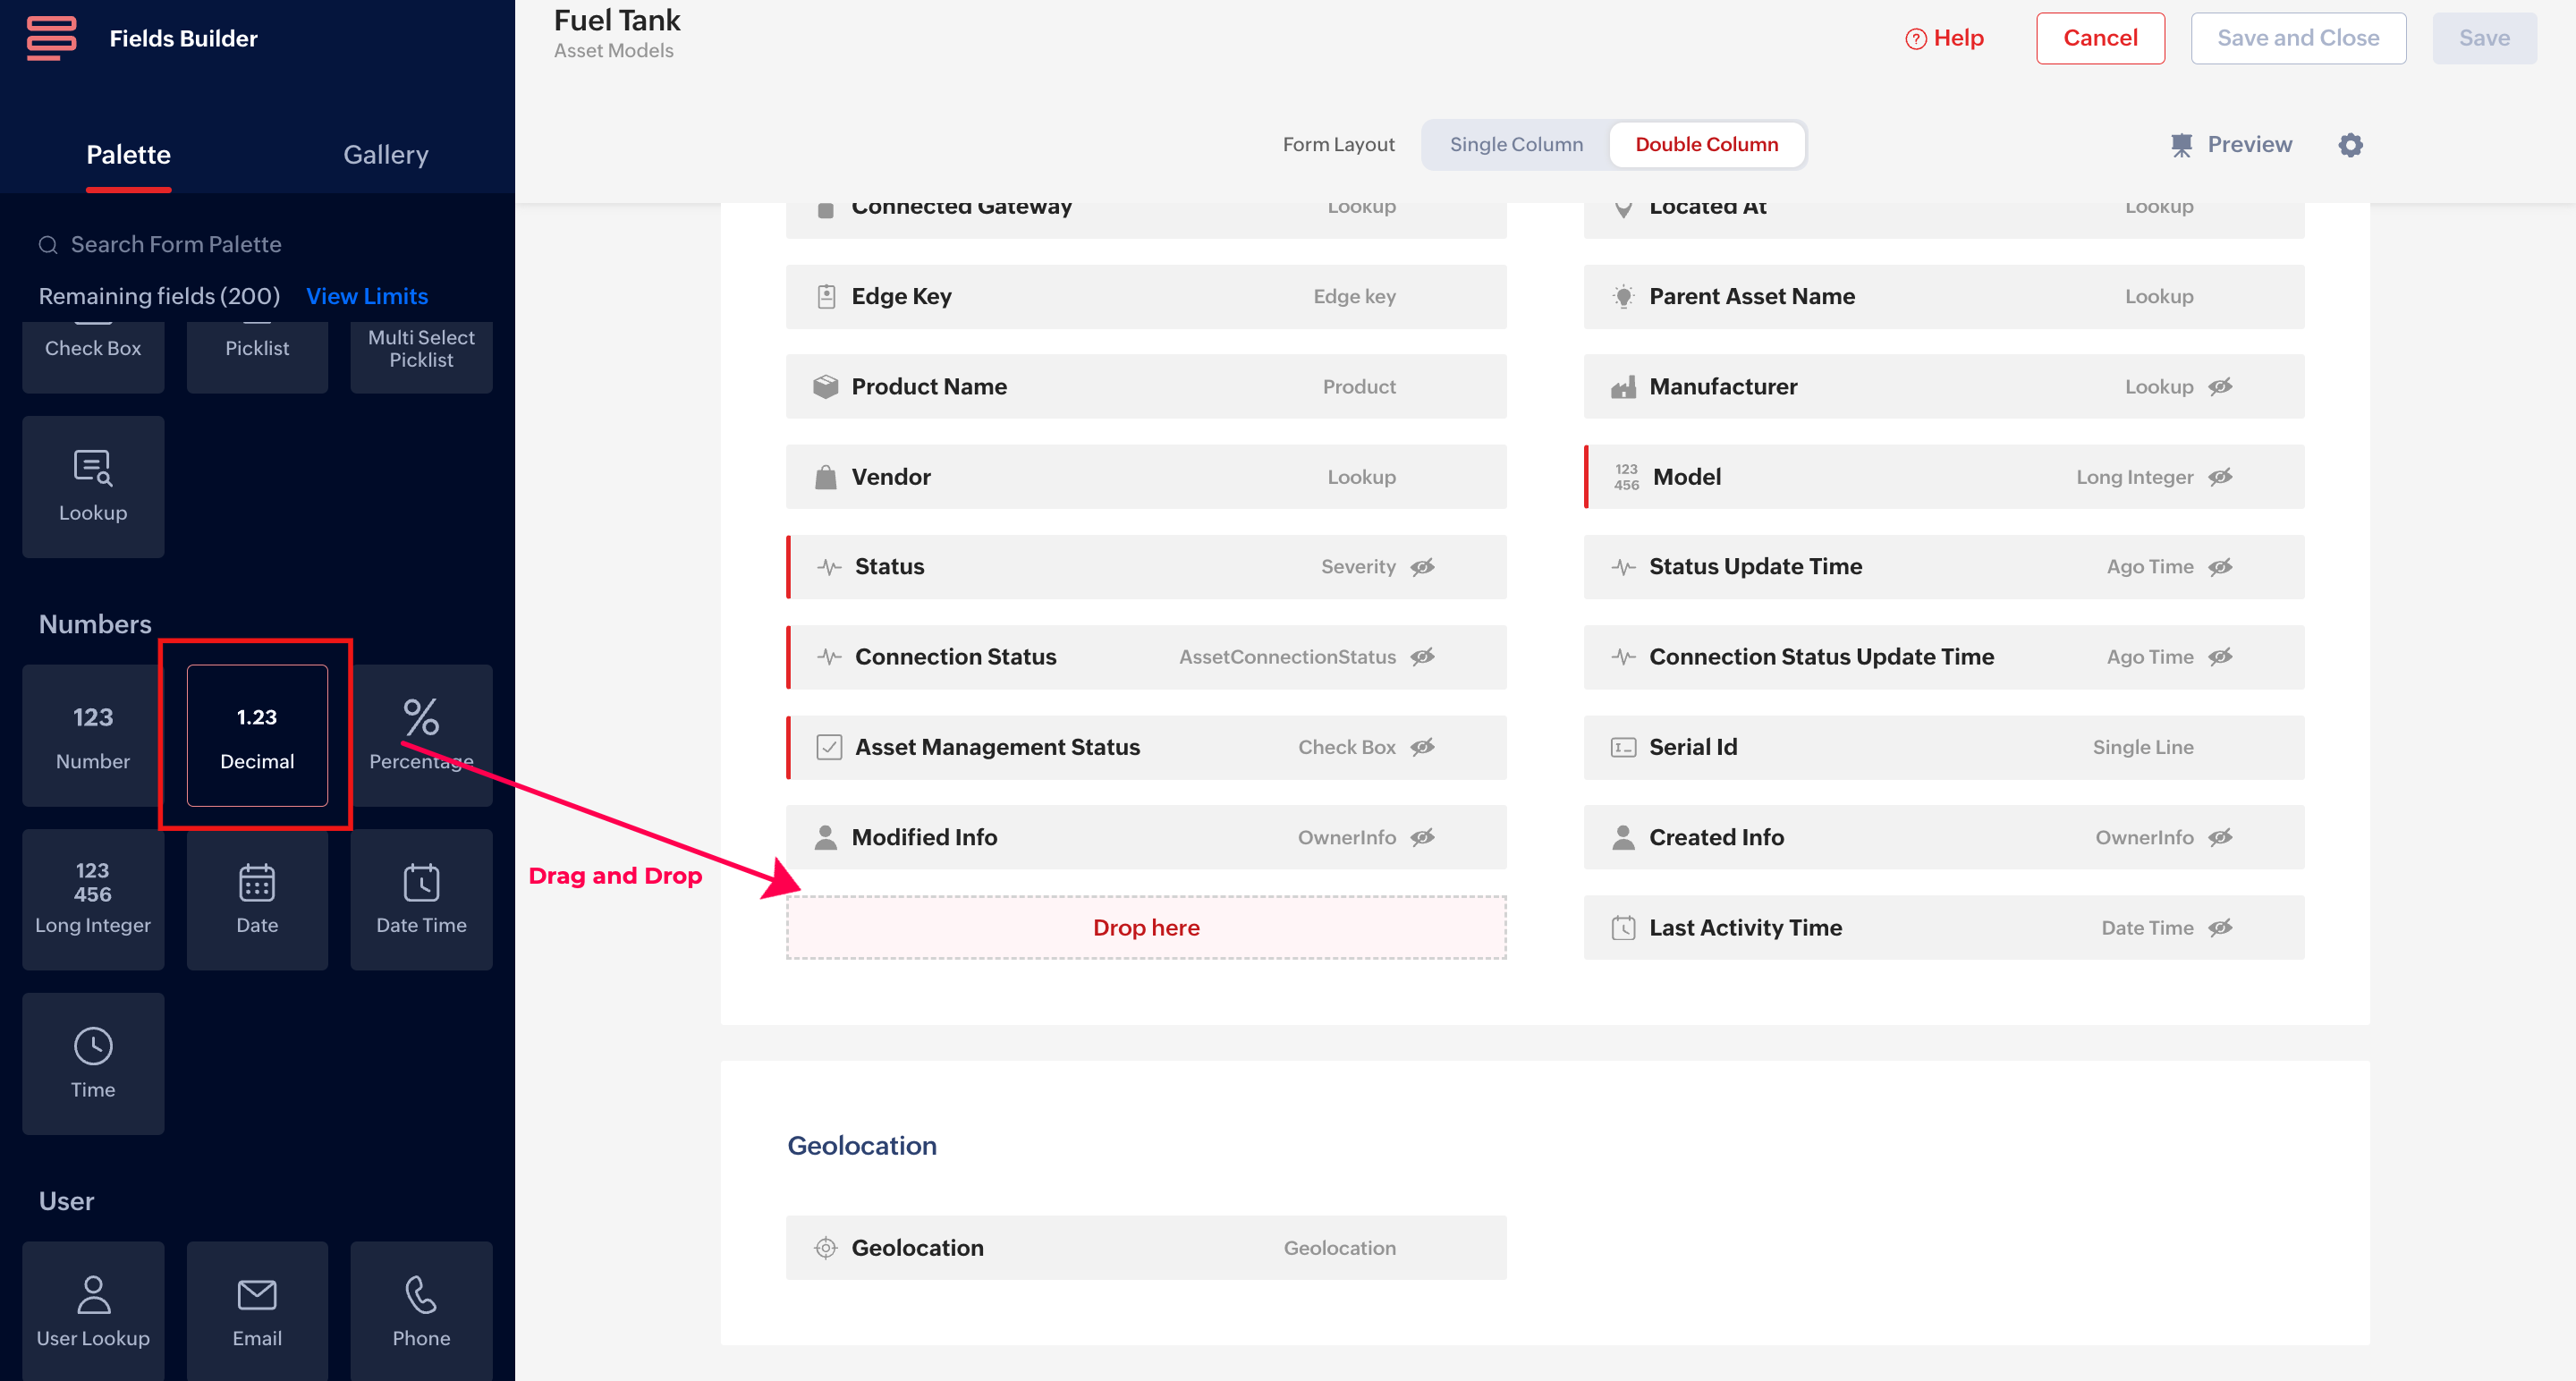Open the Preview of the form
This screenshot has height=1381, width=2576.
pyautogui.click(x=2231, y=145)
